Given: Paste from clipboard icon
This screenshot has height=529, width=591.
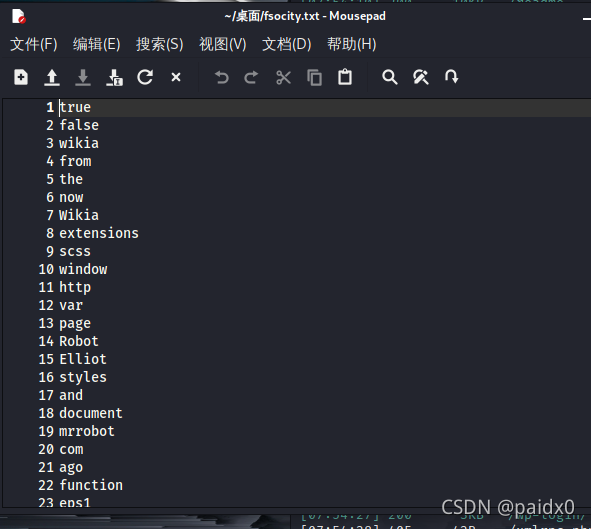Looking at the screenshot, I should click(345, 77).
